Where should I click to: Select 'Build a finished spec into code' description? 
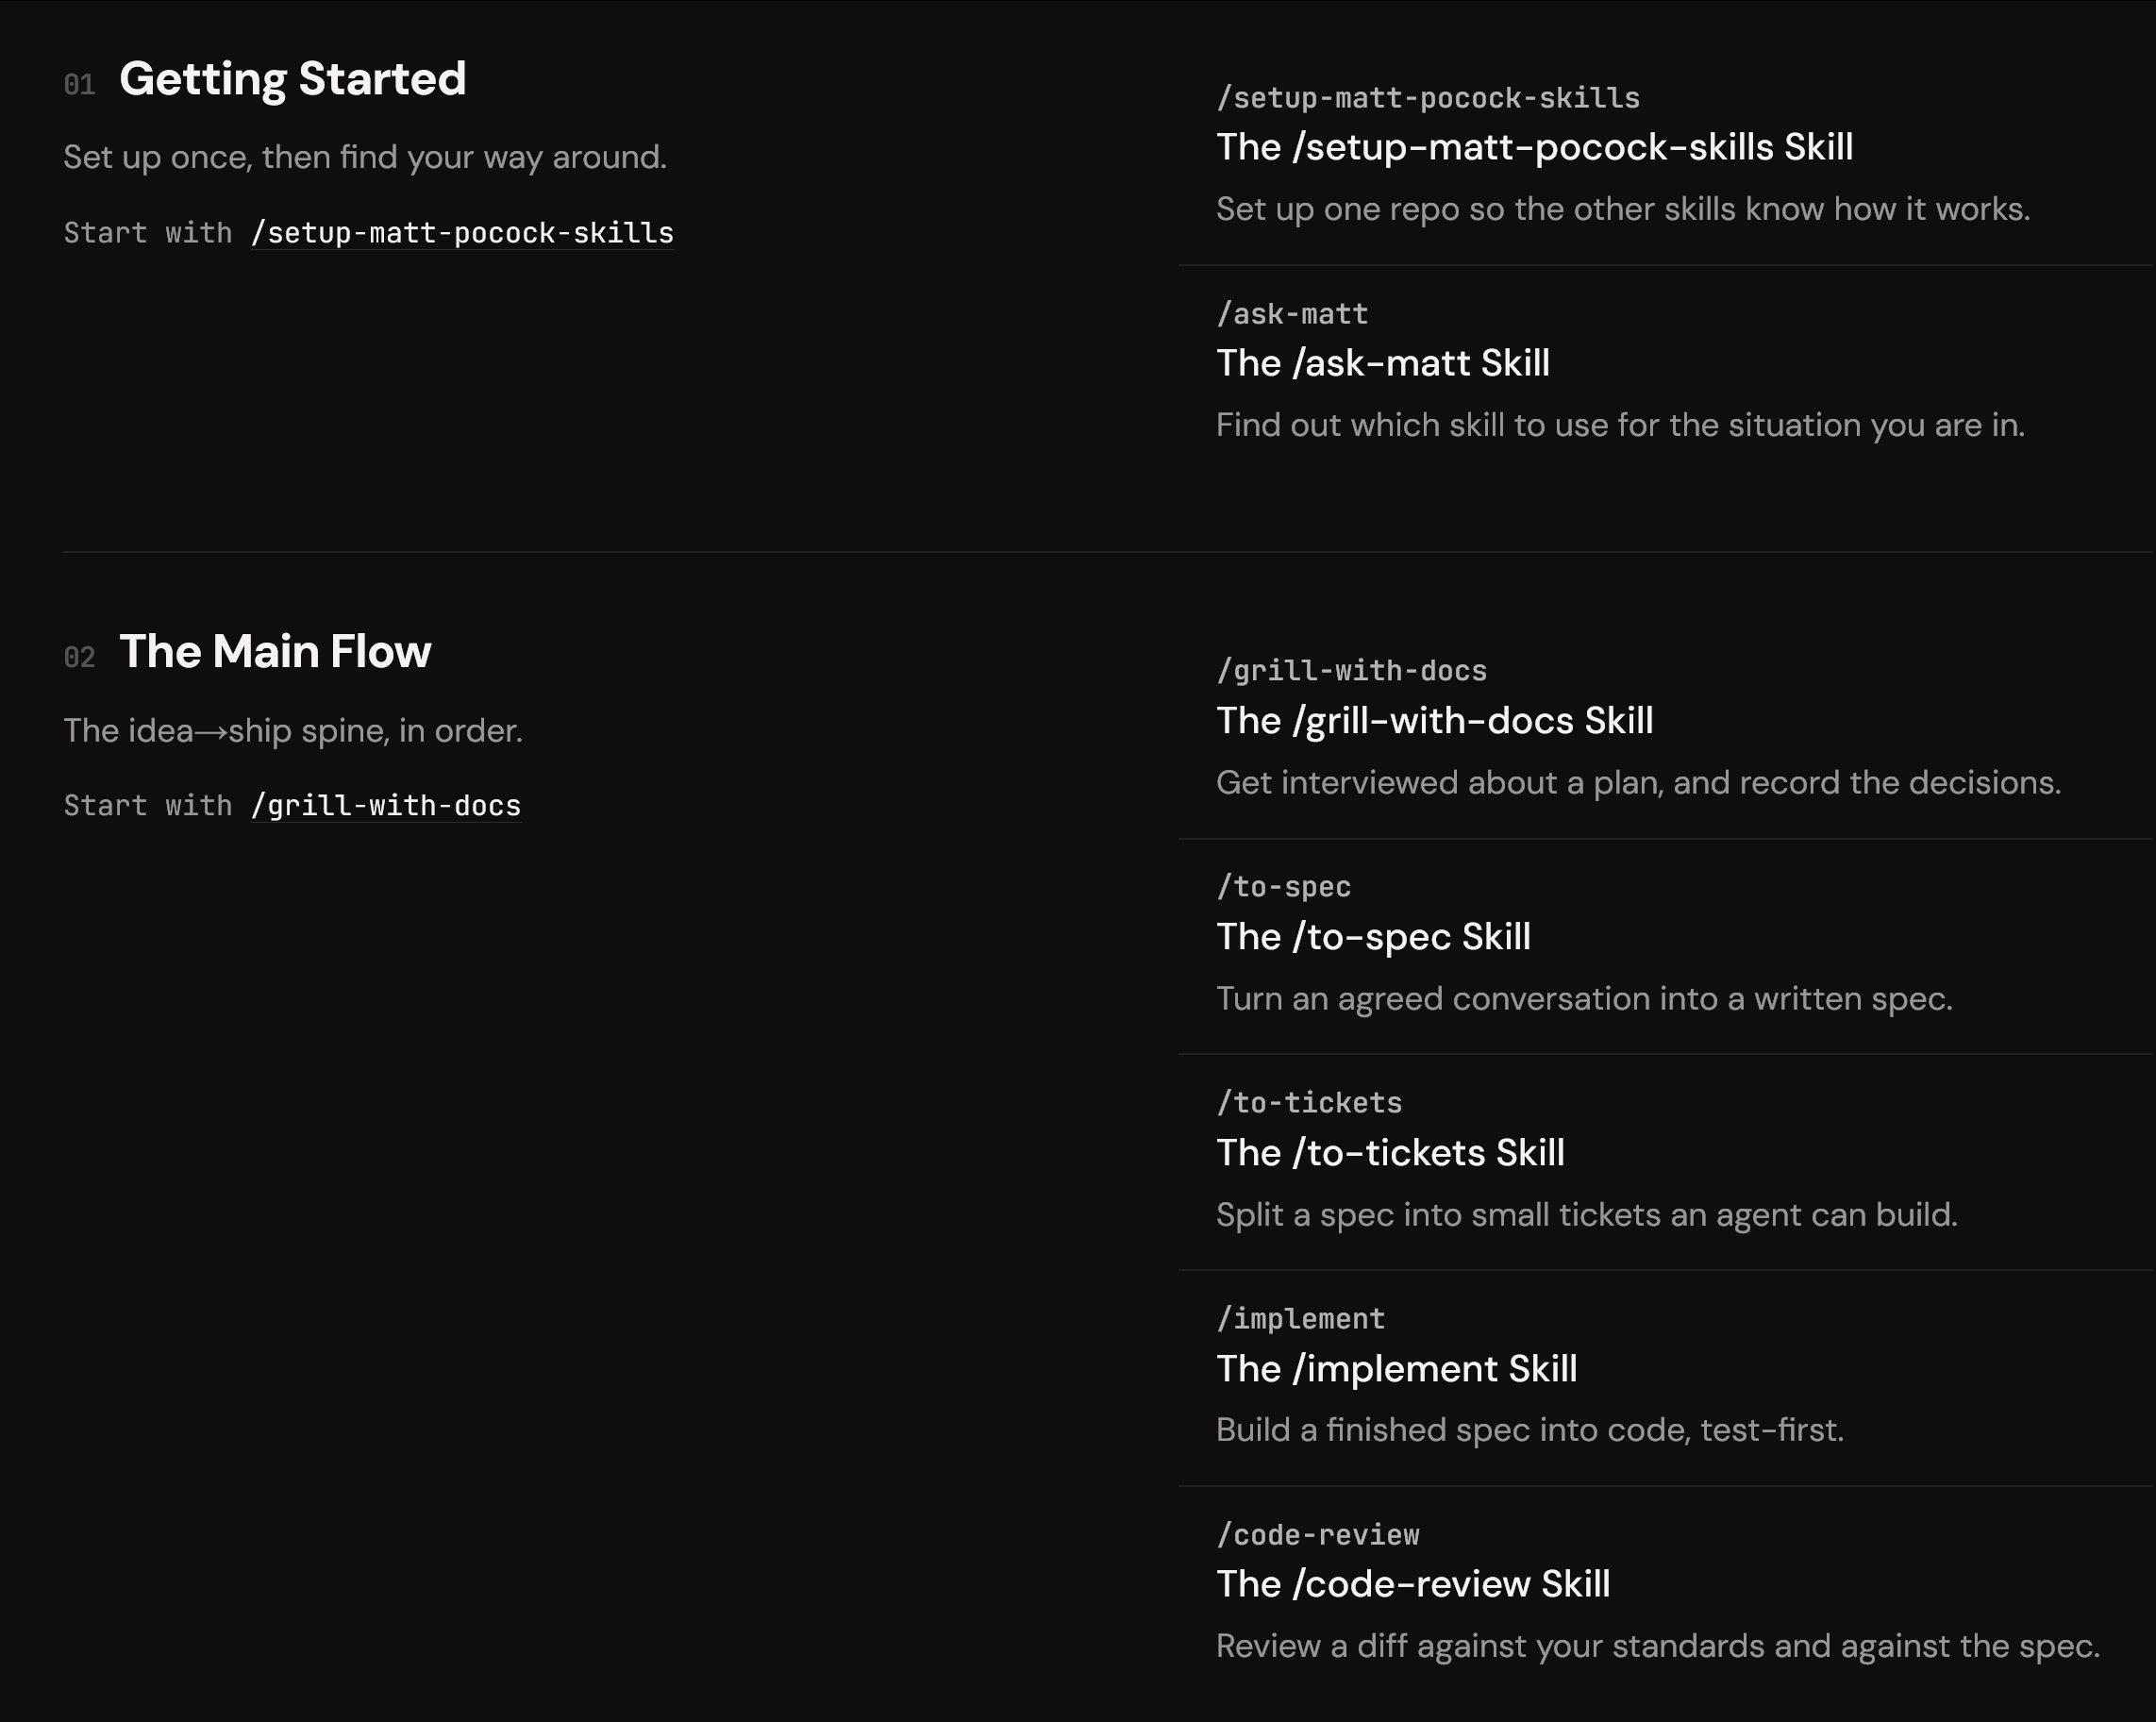(1529, 1430)
